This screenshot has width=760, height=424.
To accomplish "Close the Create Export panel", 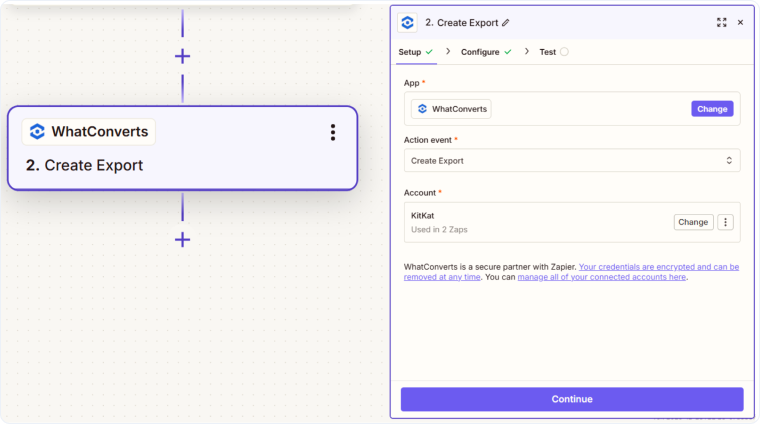I will (740, 22).
